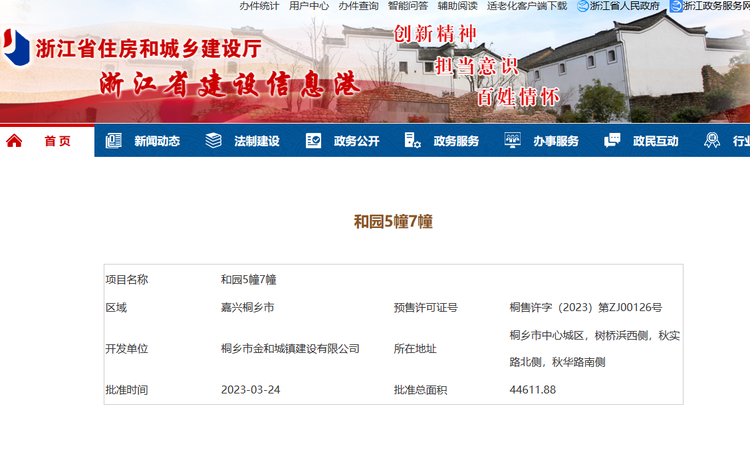Viewport: 750px width, 450px height.
Task: Click the chat bubbles icon beside 政民互动
Action: [612, 140]
